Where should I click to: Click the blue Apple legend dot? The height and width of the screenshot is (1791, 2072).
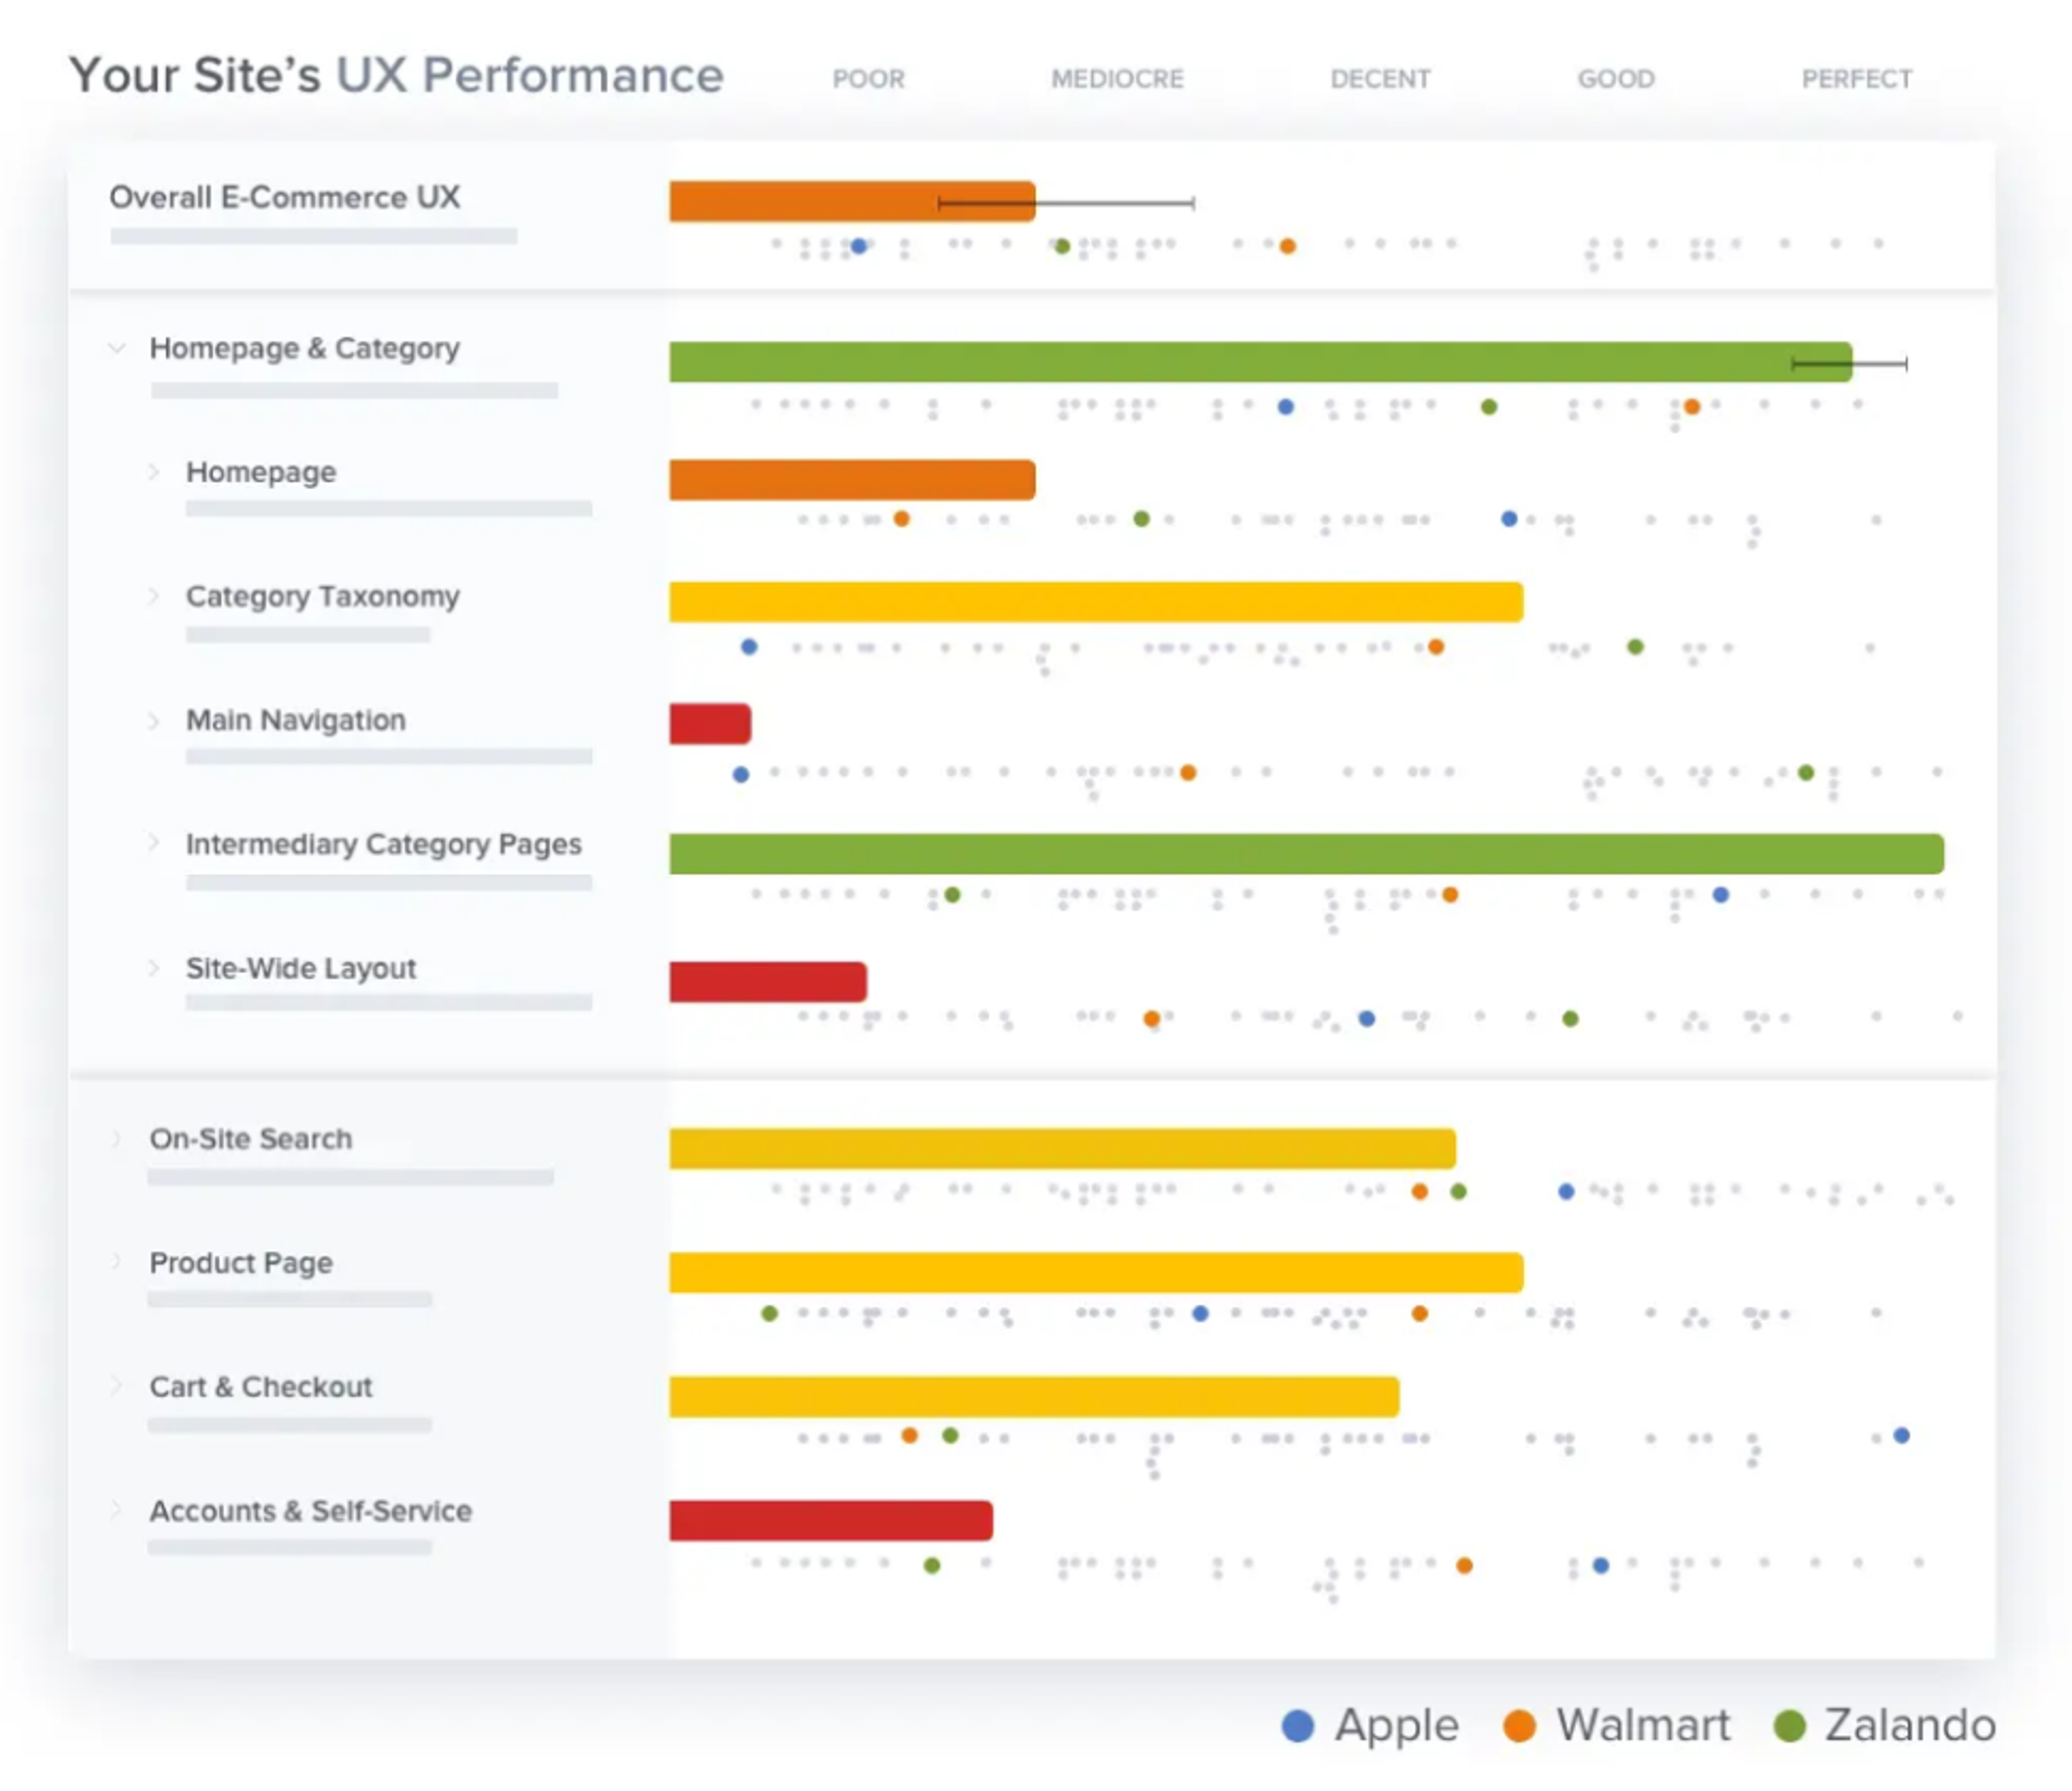(1297, 1725)
